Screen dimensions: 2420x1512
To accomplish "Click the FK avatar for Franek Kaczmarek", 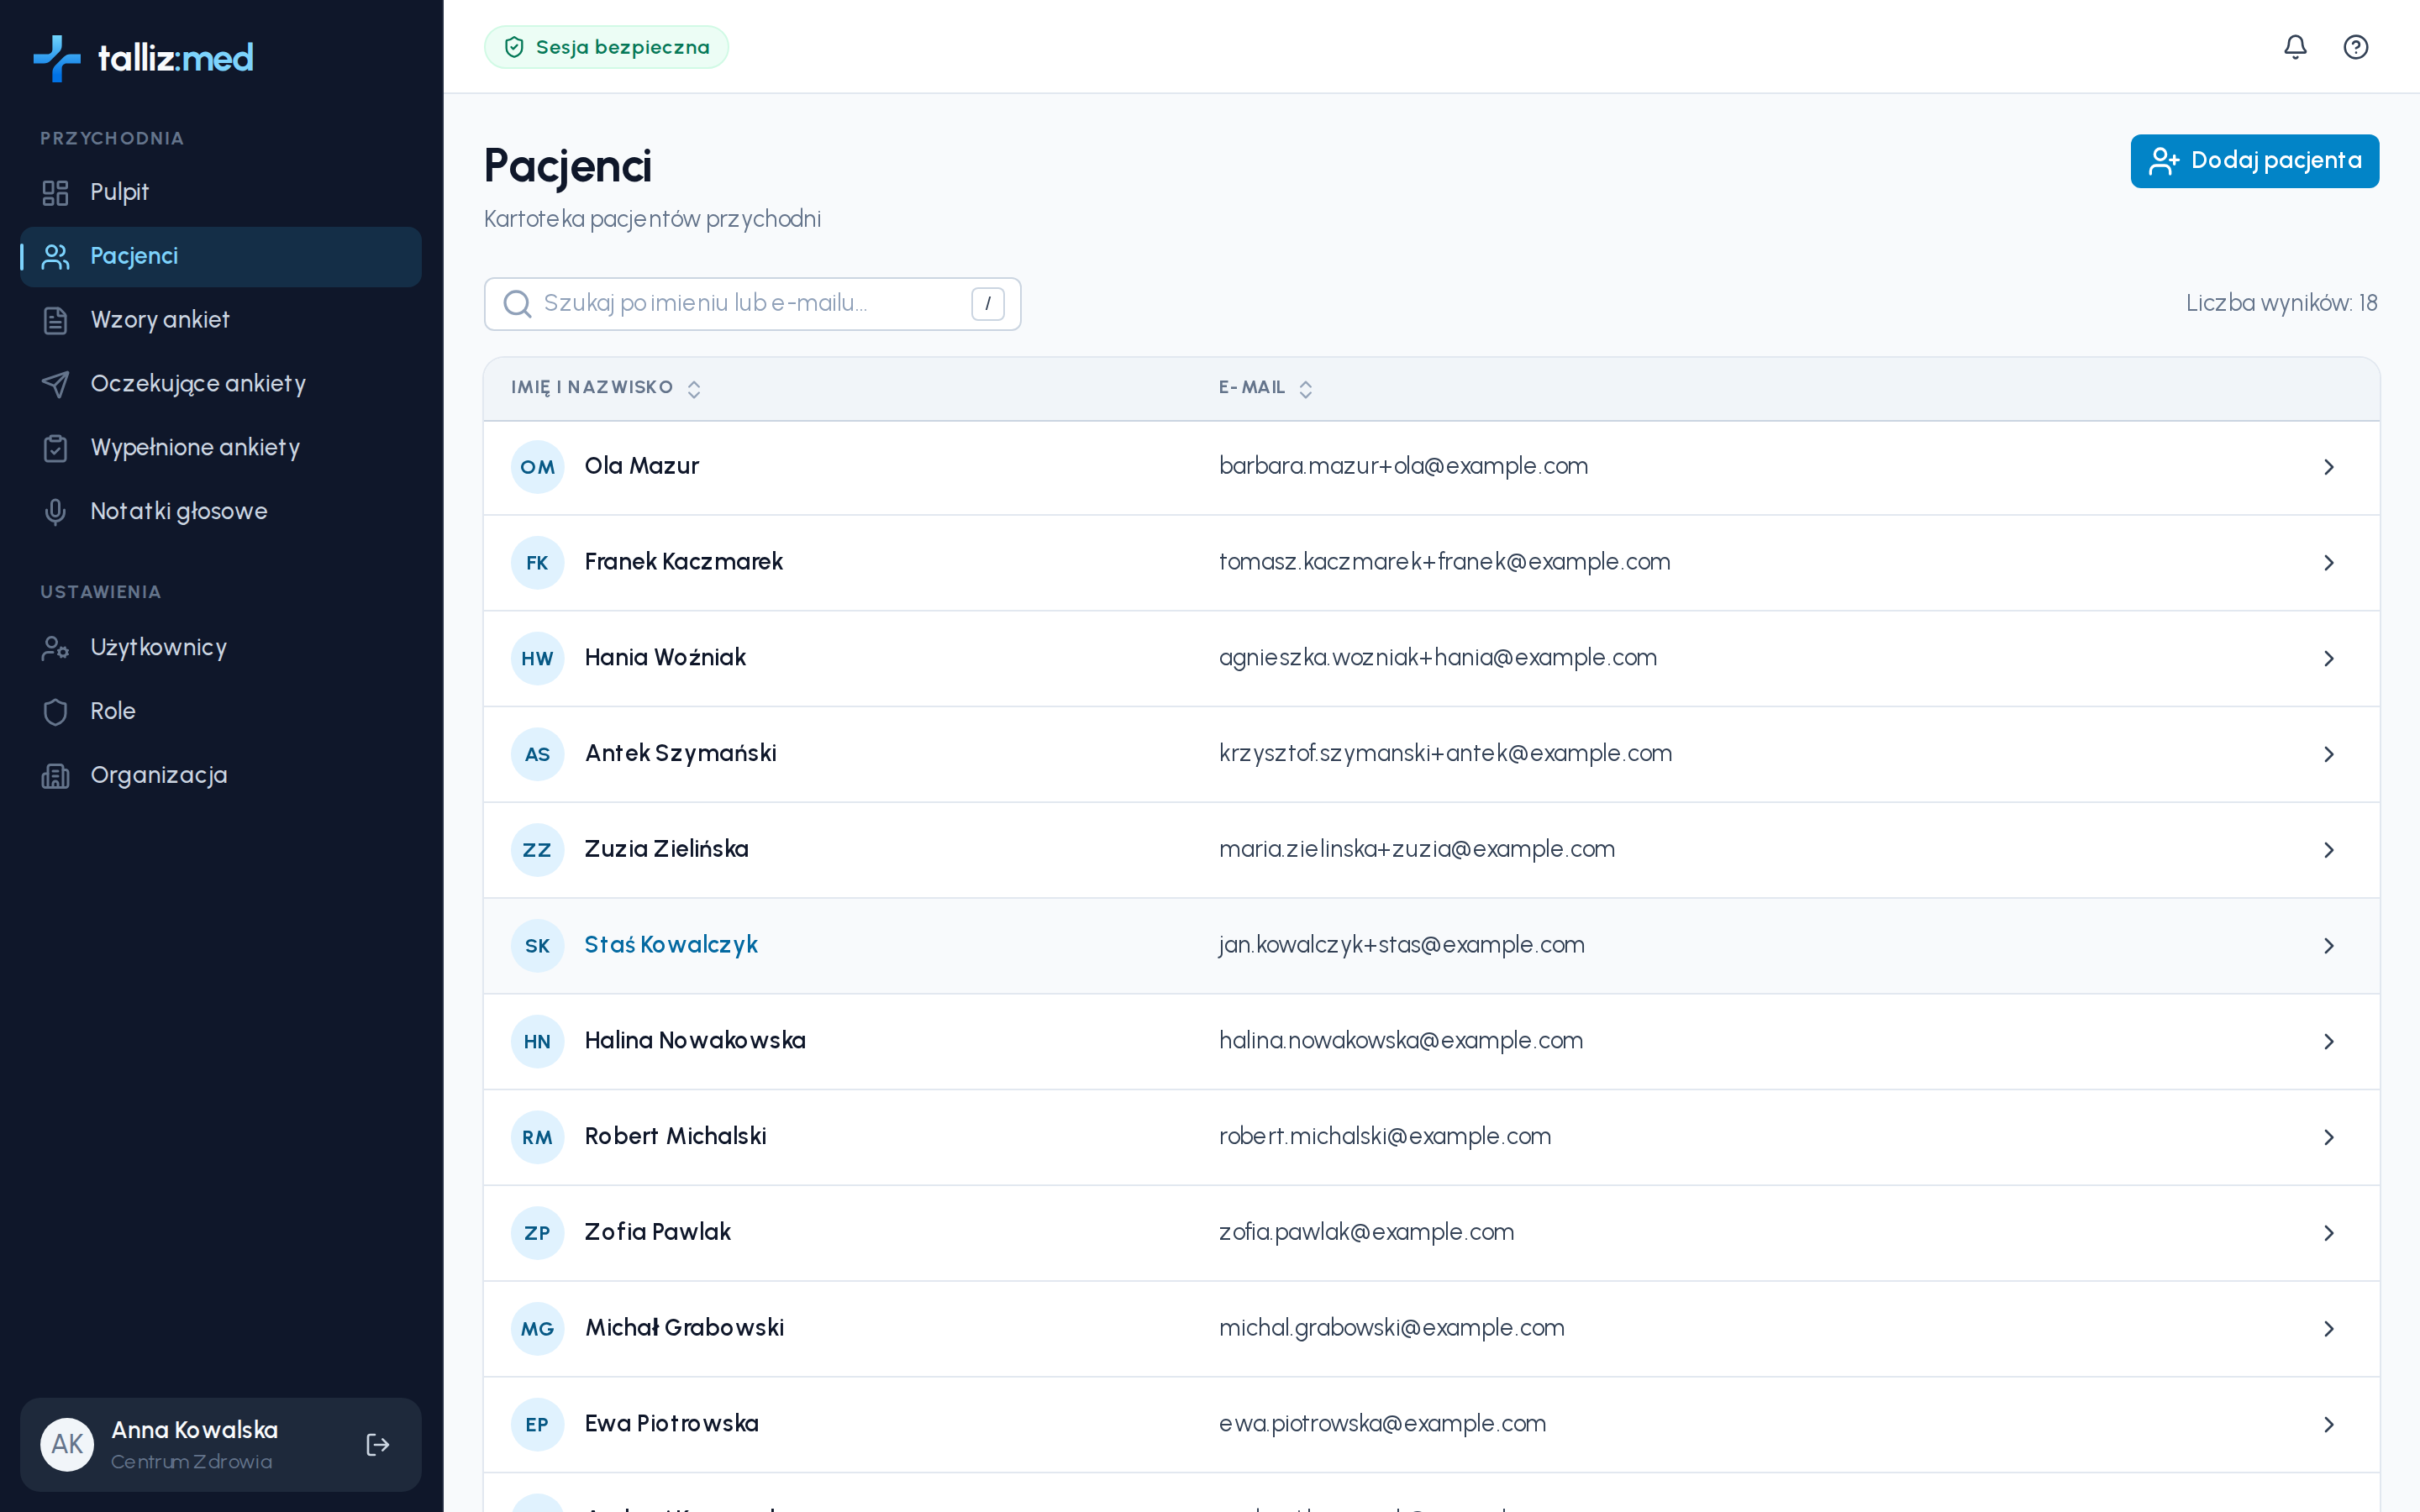I will tap(537, 563).
